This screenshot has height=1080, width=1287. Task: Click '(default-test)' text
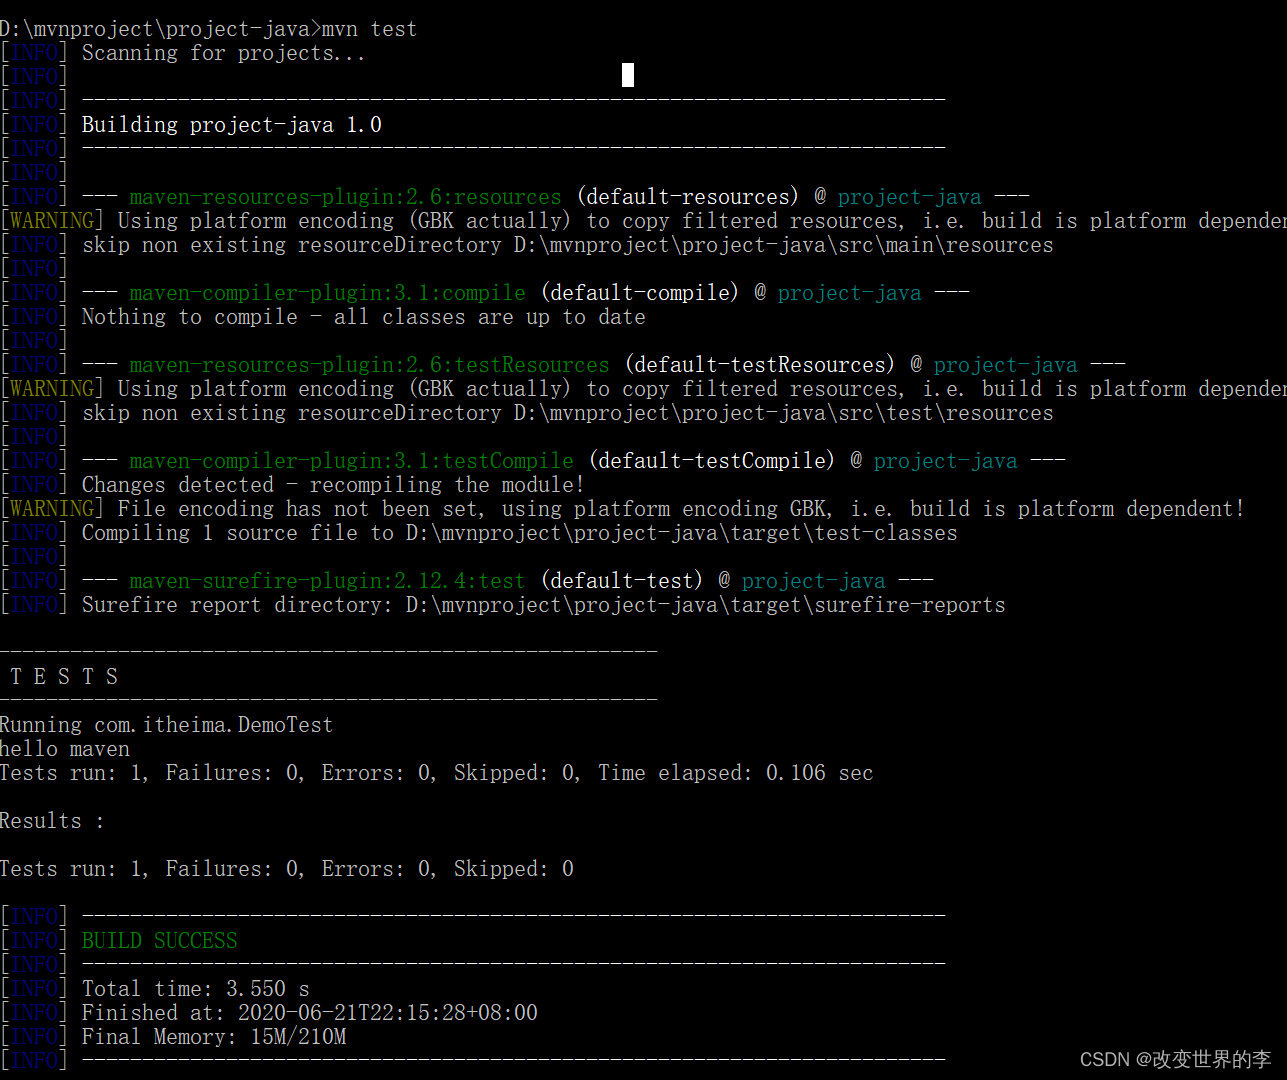622,581
